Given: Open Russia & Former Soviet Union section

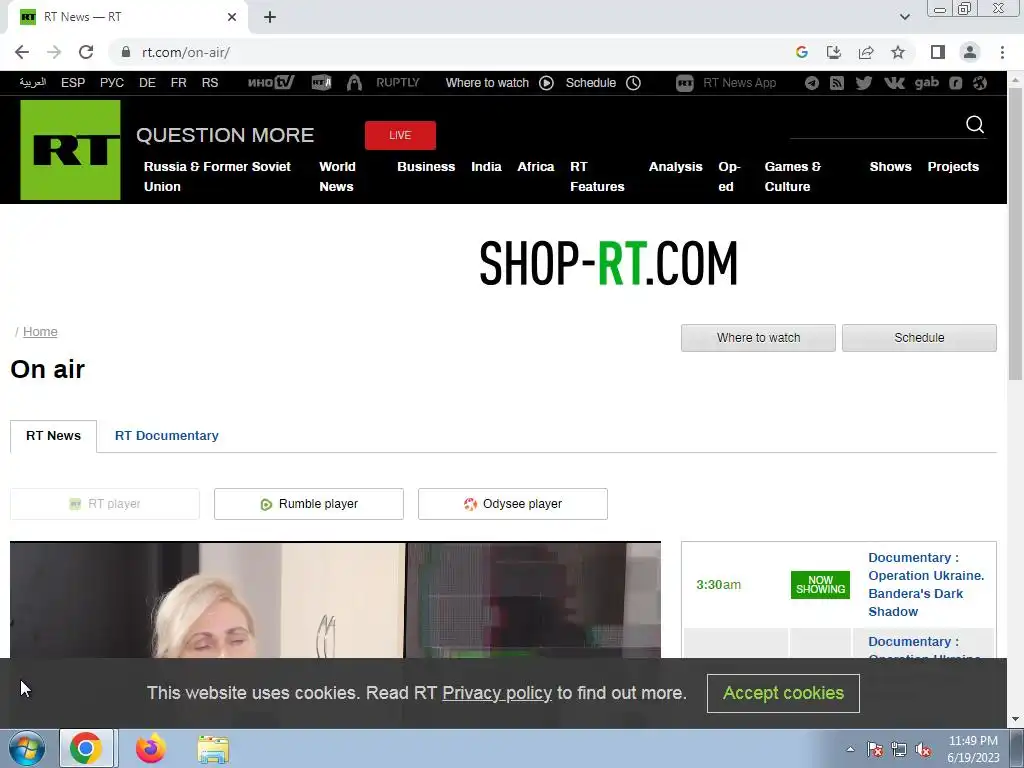Looking at the screenshot, I should pos(217,176).
